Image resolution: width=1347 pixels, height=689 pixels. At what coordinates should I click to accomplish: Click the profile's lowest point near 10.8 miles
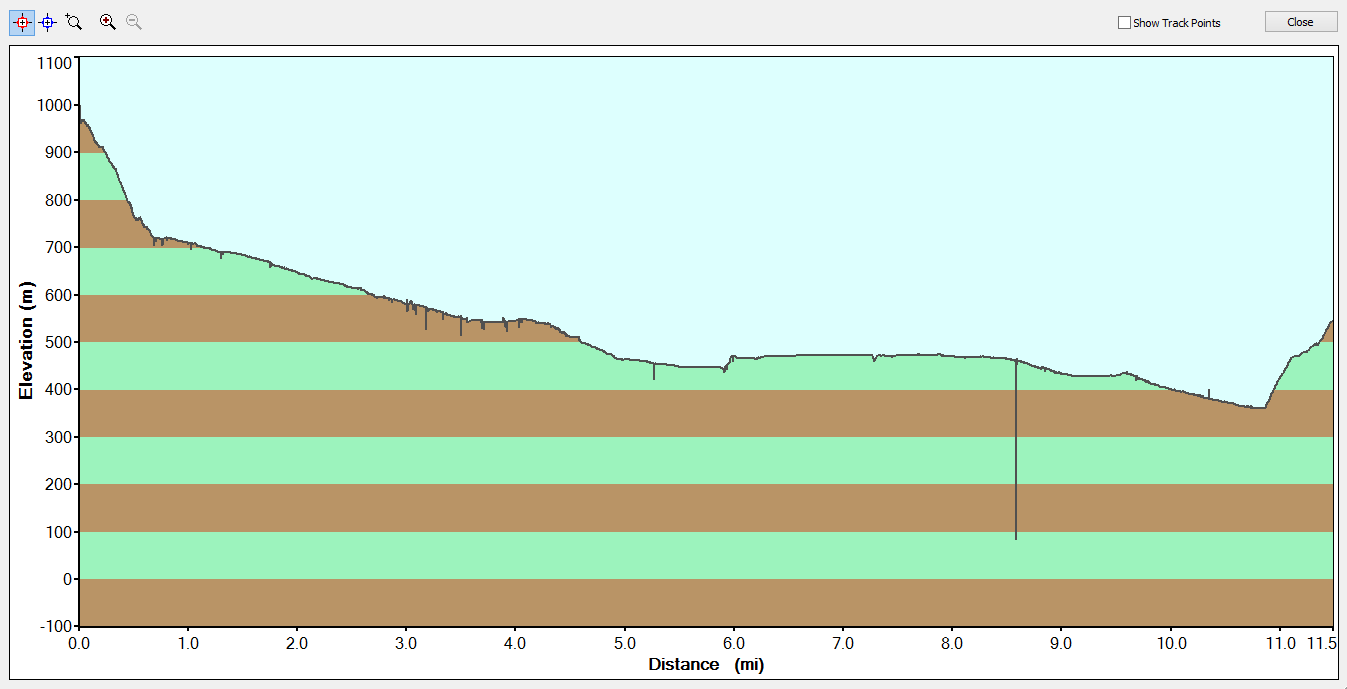[1258, 407]
